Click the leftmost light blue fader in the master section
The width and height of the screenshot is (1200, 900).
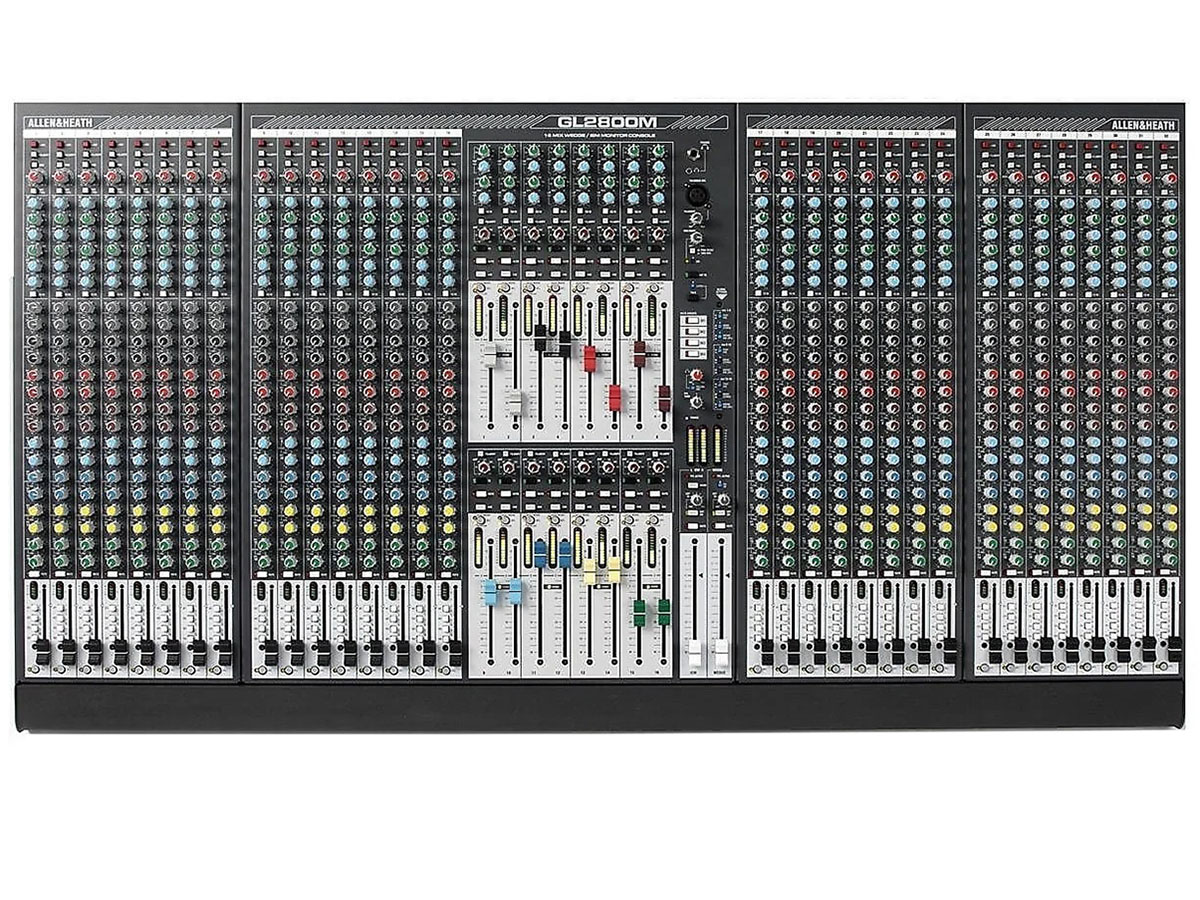(490, 591)
